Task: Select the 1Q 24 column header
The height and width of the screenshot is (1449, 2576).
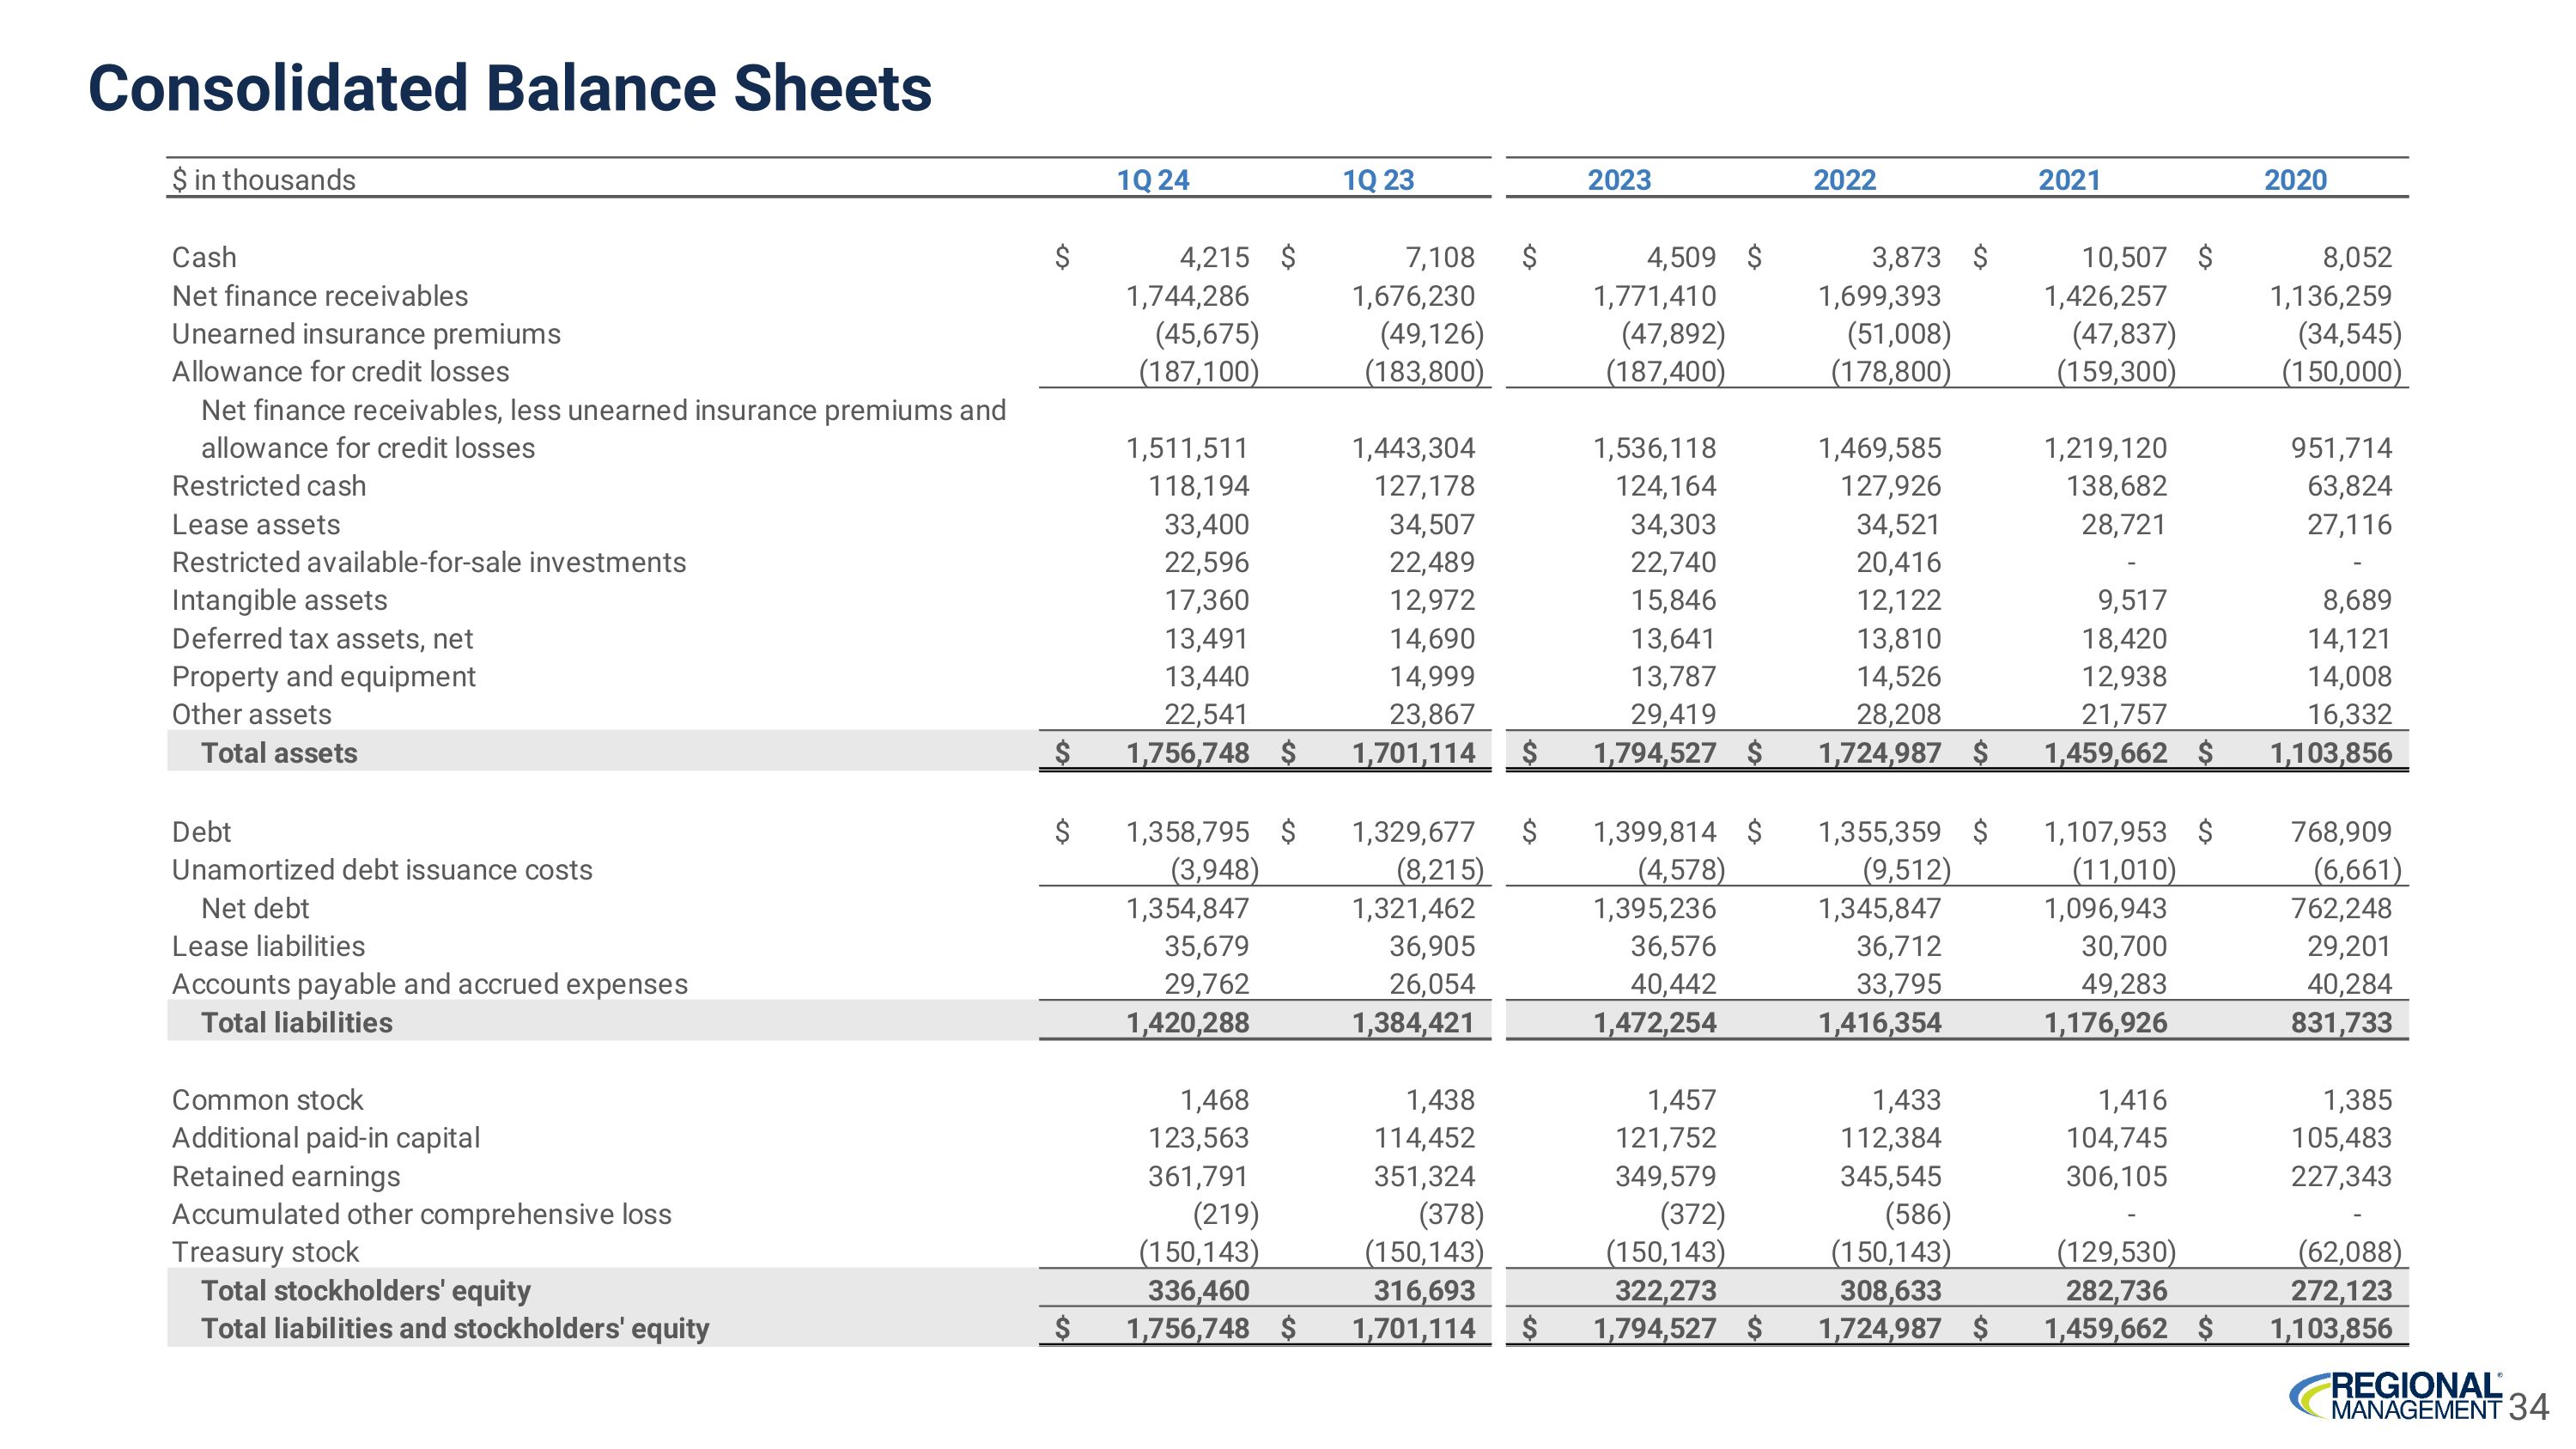Action: coord(1152,180)
